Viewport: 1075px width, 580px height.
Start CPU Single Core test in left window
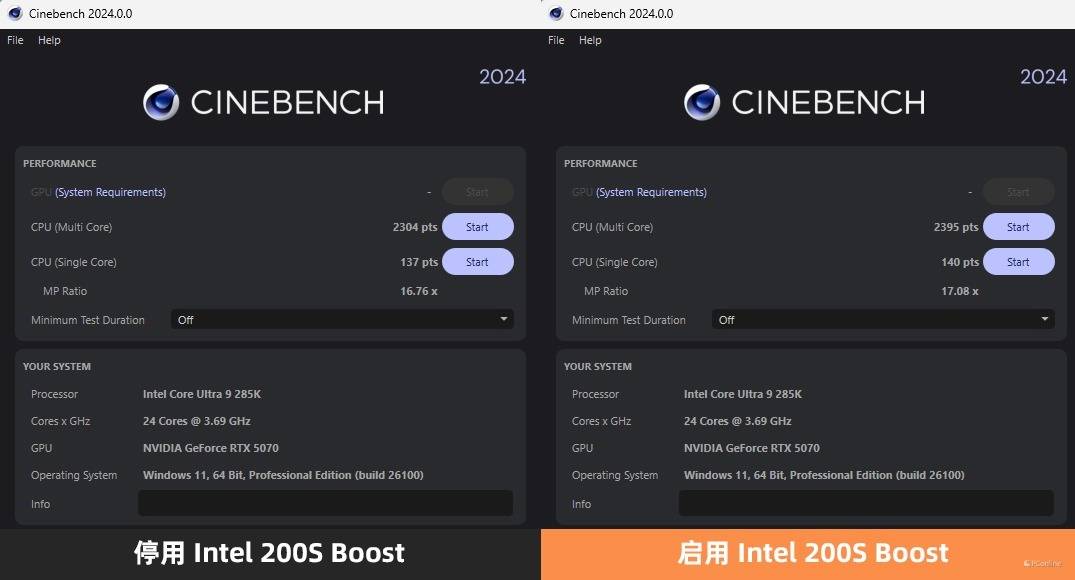(x=478, y=262)
